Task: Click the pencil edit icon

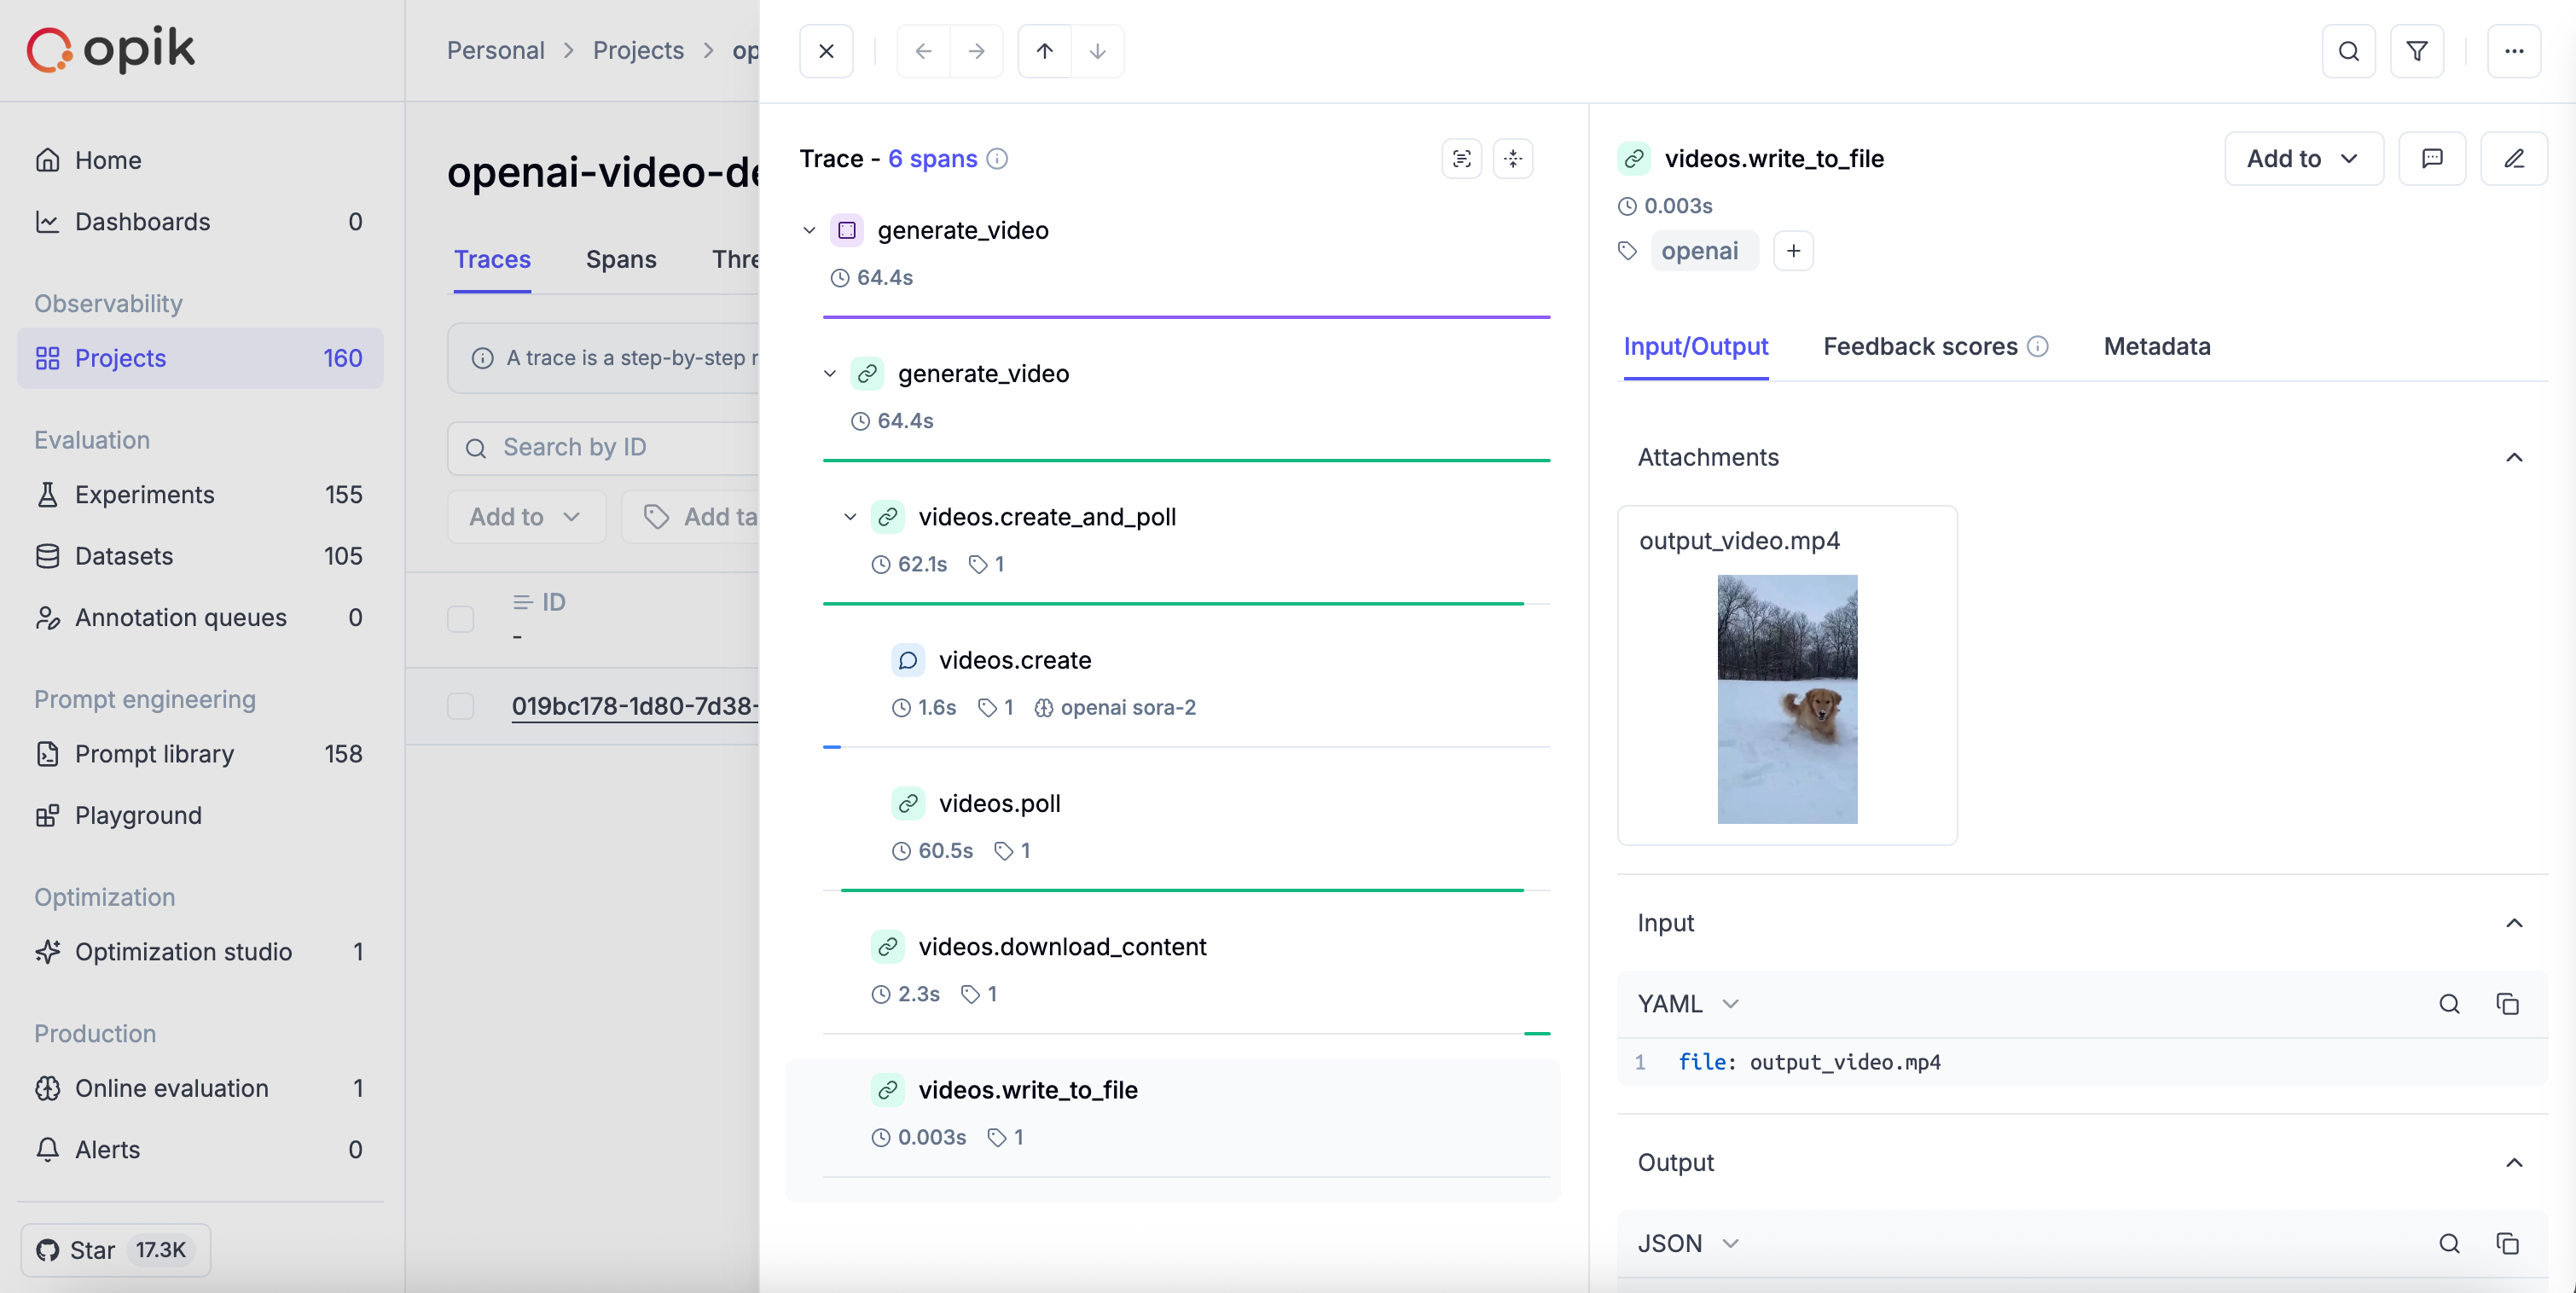Action: [x=2513, y=158]
